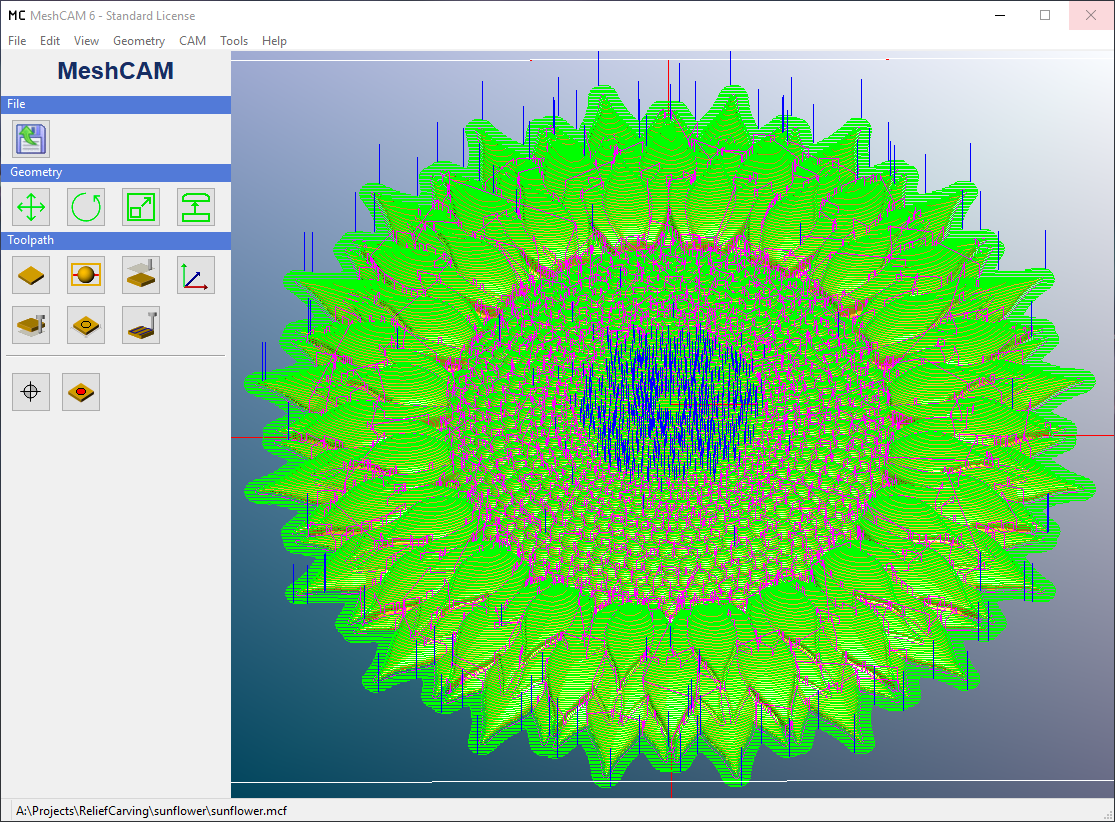
Task: Click the black crosshair target icon
Action: click(31, 392)
